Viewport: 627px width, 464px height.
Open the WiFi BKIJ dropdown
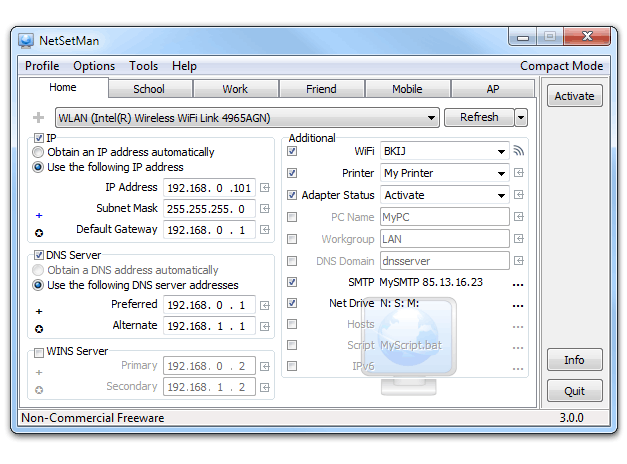point(445,151)
